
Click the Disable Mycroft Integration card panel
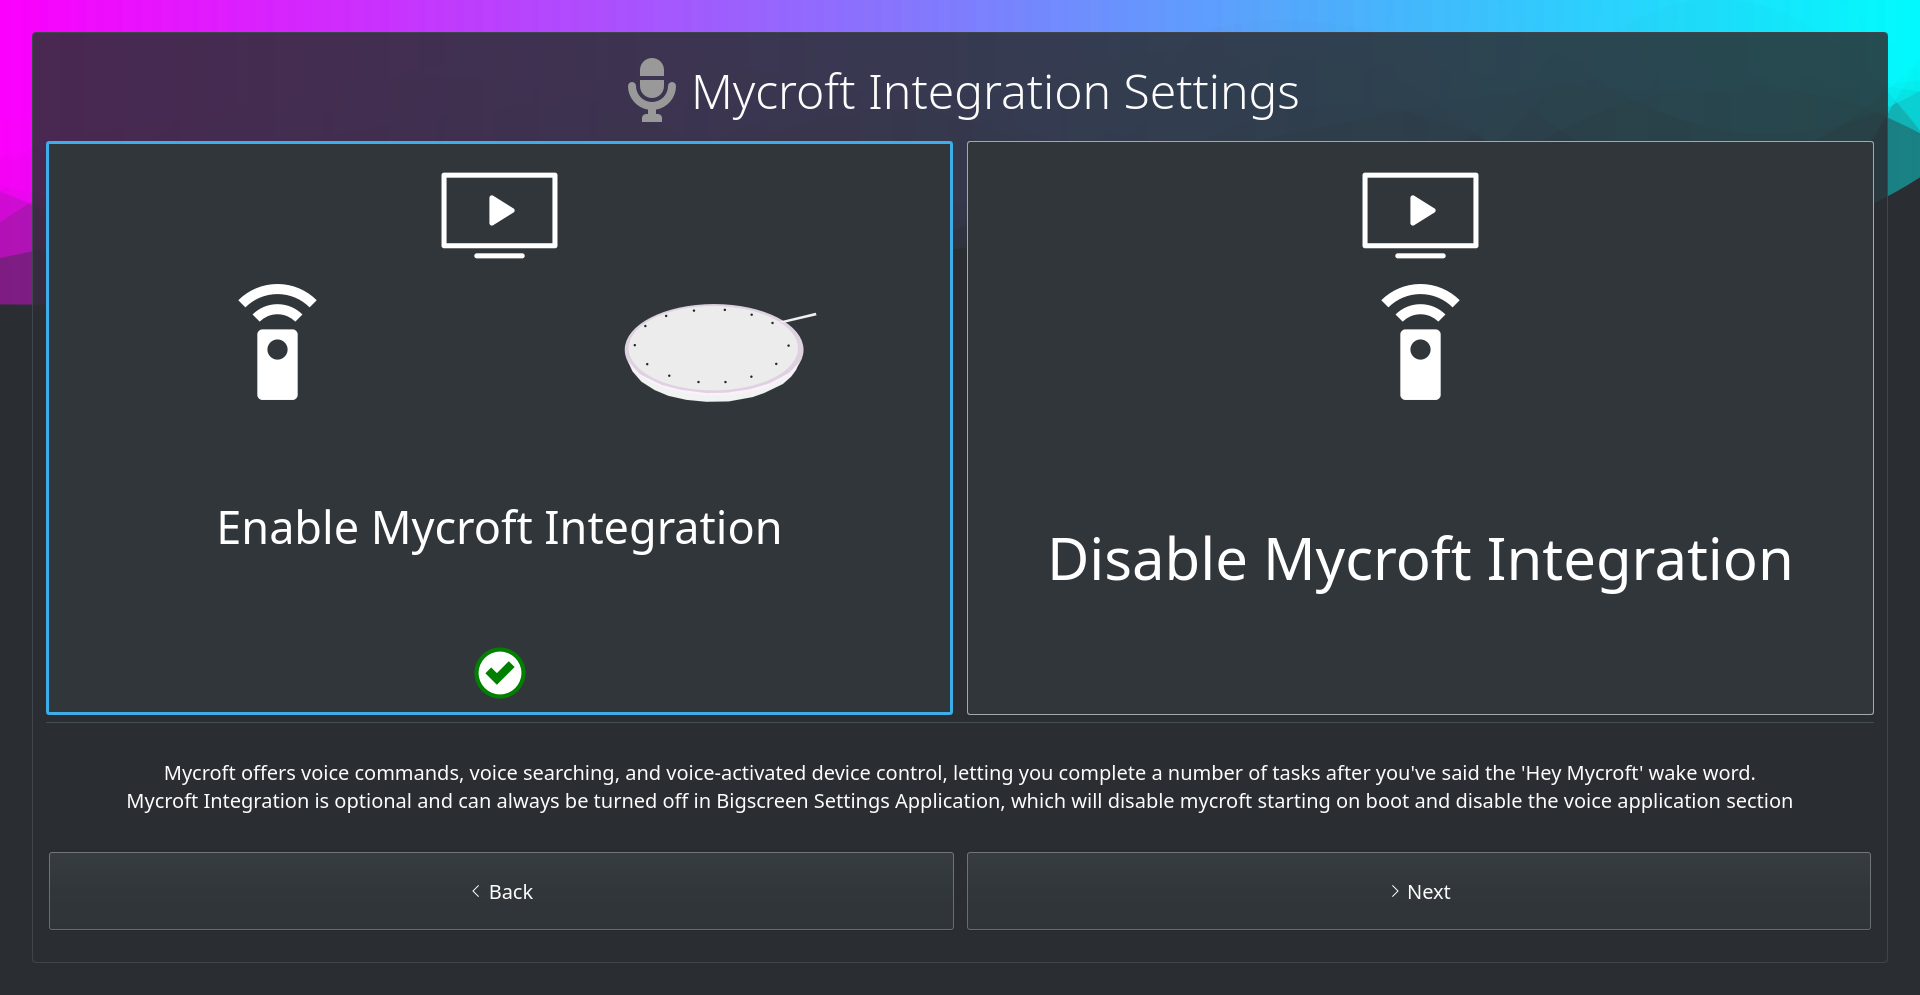(1420, 427)
